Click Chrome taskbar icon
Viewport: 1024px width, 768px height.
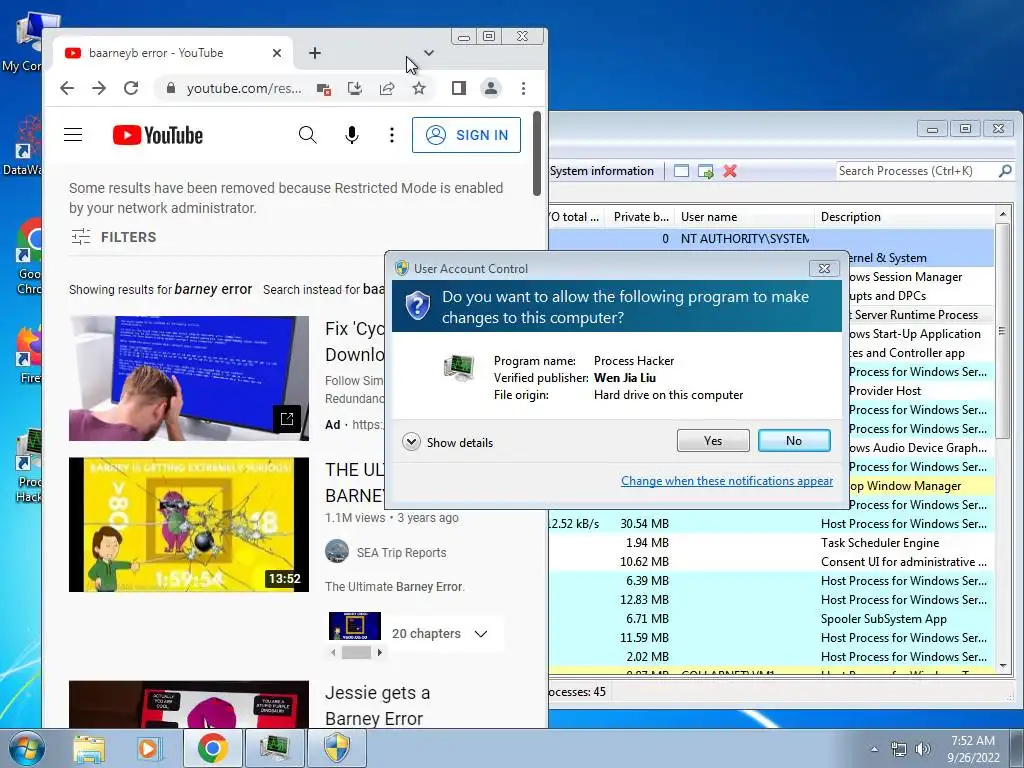coord(212,748)
